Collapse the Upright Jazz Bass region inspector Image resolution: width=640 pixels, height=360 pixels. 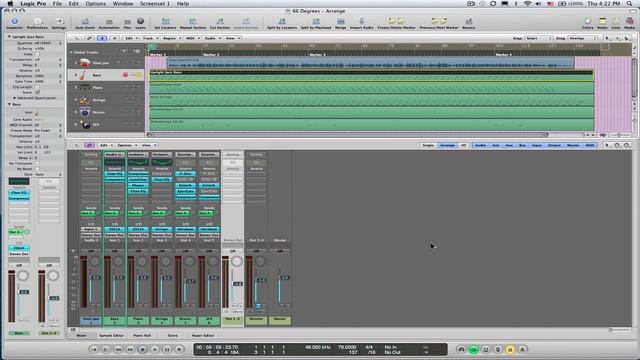tap(9, 37)
